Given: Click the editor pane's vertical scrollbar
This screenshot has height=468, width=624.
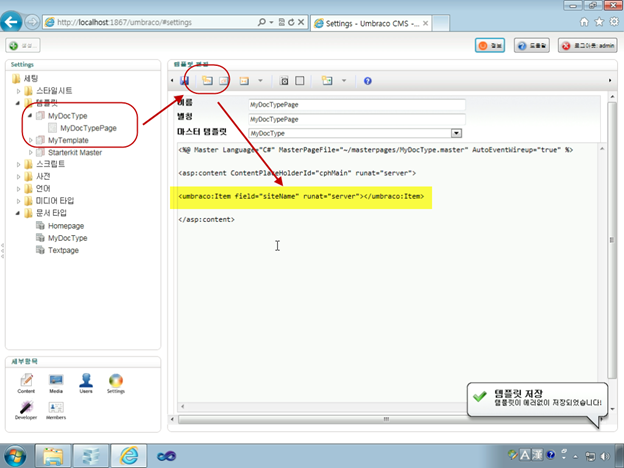Looking at the screenshot, I should coord(612,239).
